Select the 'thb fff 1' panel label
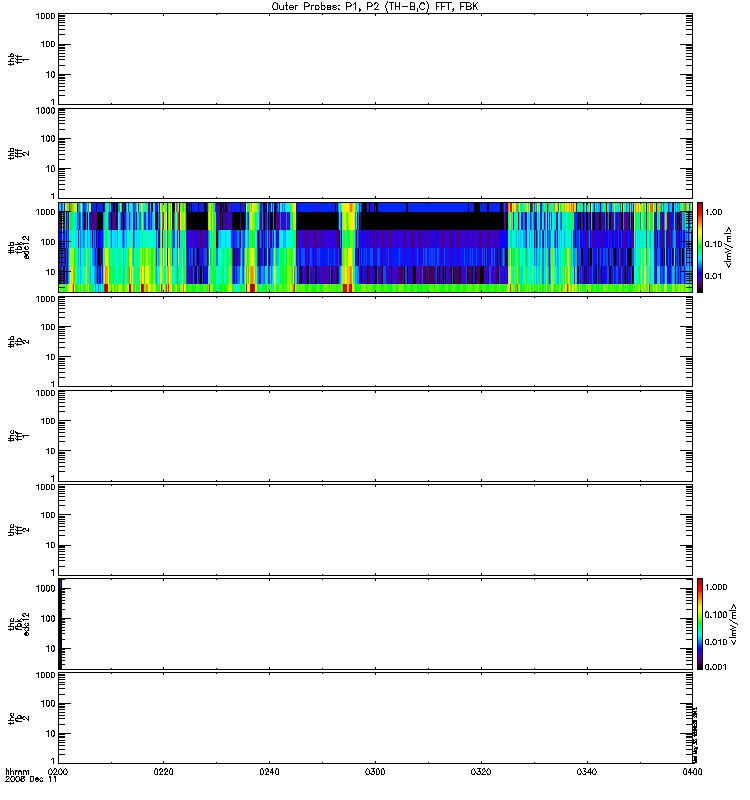The height and width of the screenshot is (800, 750). point(18,59)
